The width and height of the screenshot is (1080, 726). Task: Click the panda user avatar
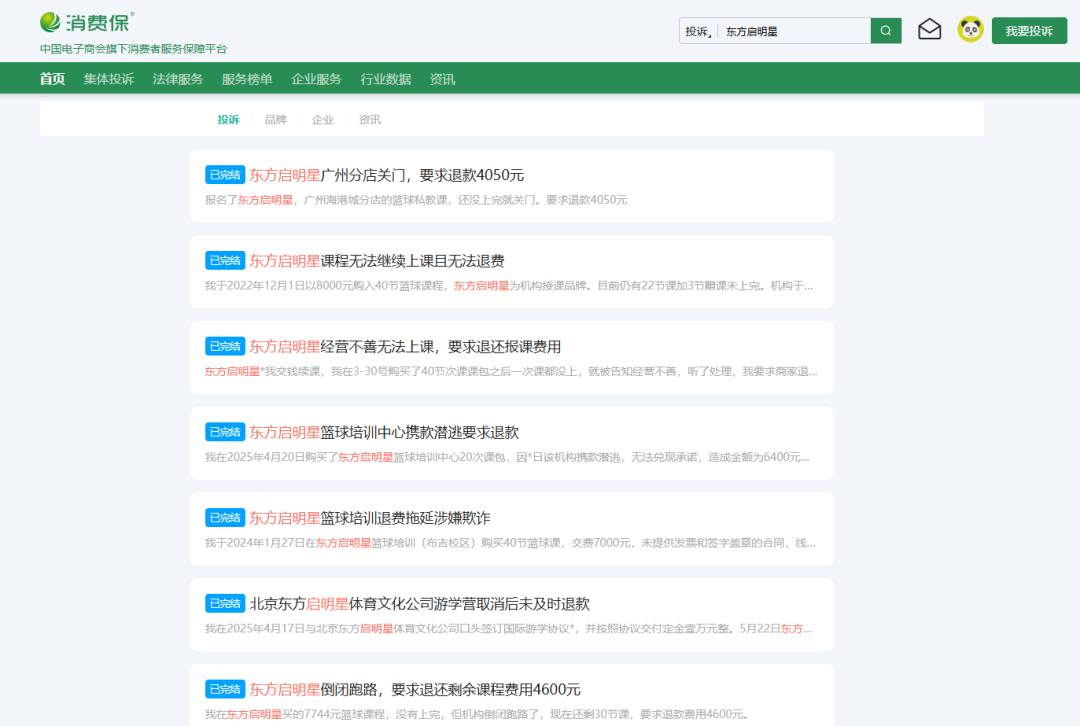(x=970, y=30)
